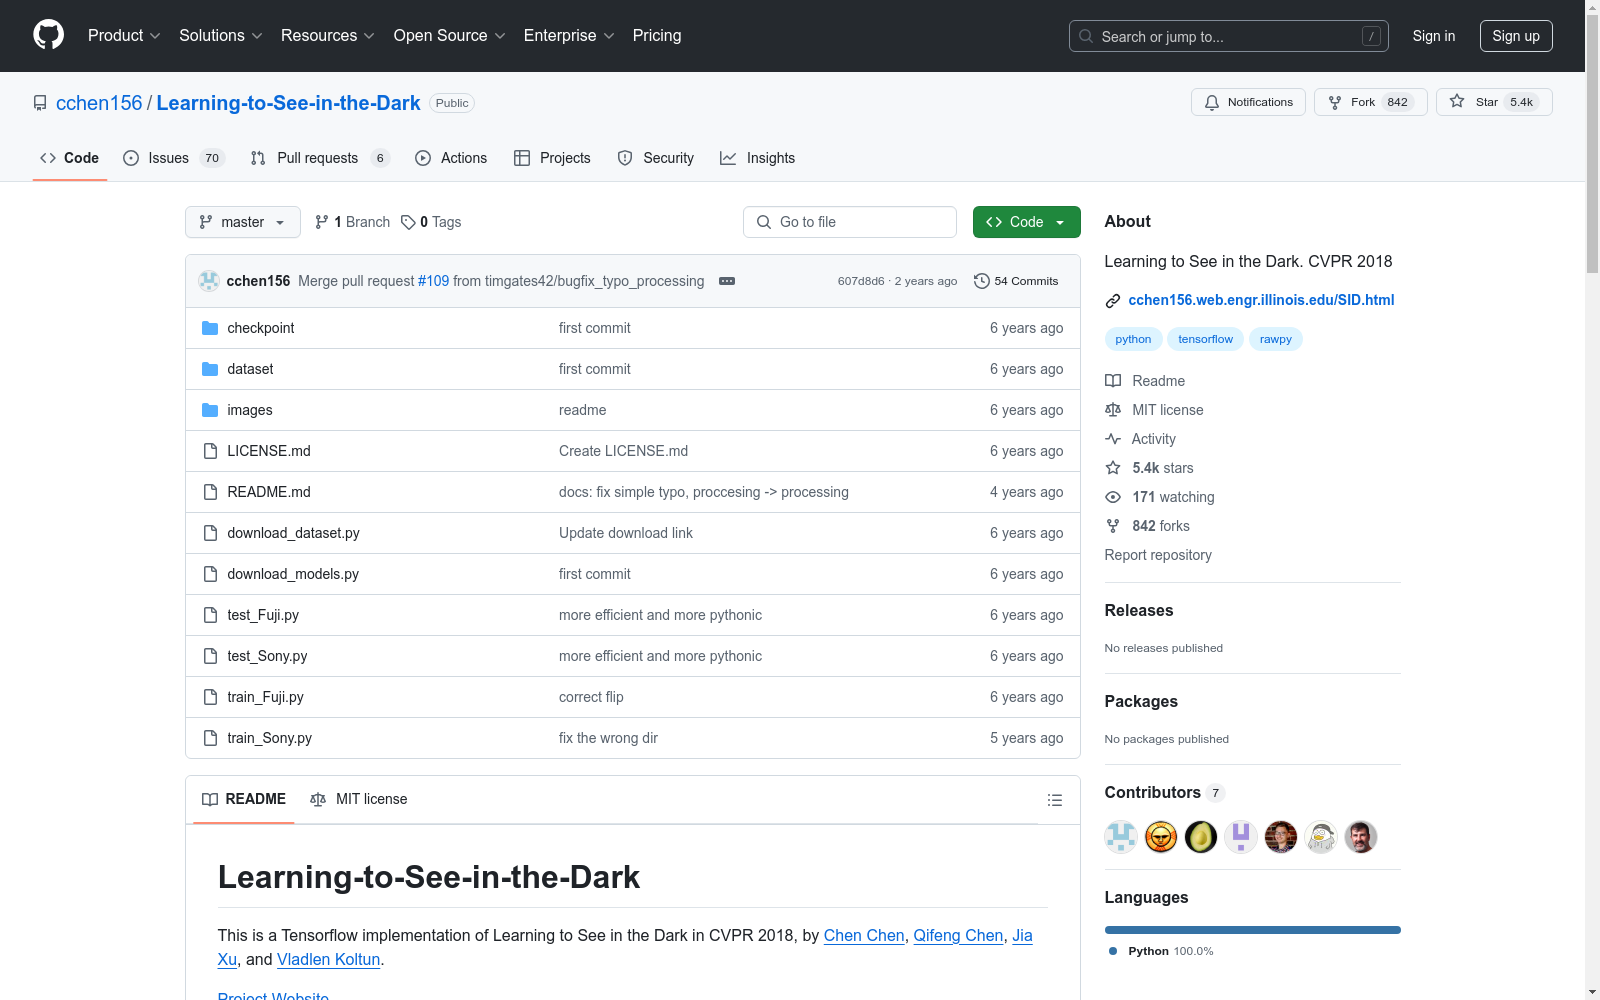Screen dimensions: 1600x1000
Task: Click the Notifications bell button
Action: point(1248,102)
